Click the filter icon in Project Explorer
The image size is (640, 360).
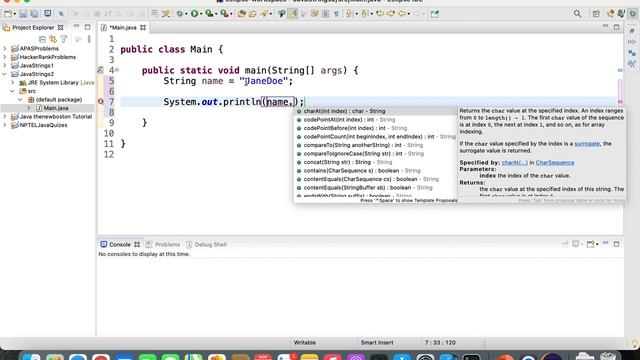pos(64,39)
